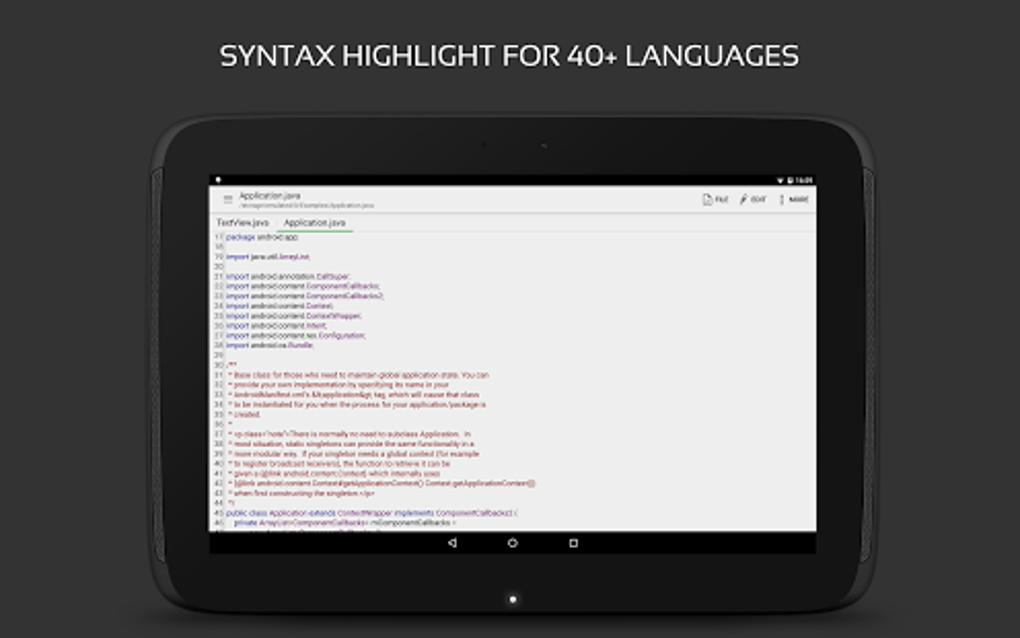
Task: Tap the page indicator dot below the tablet
Action: (x=511, y=598)
